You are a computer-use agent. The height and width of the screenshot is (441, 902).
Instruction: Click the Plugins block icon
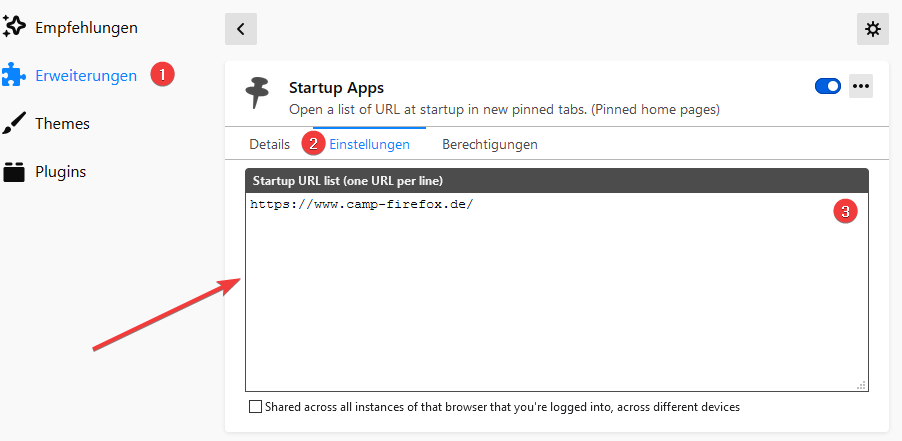pyautogui.click(x=14, y=171)
